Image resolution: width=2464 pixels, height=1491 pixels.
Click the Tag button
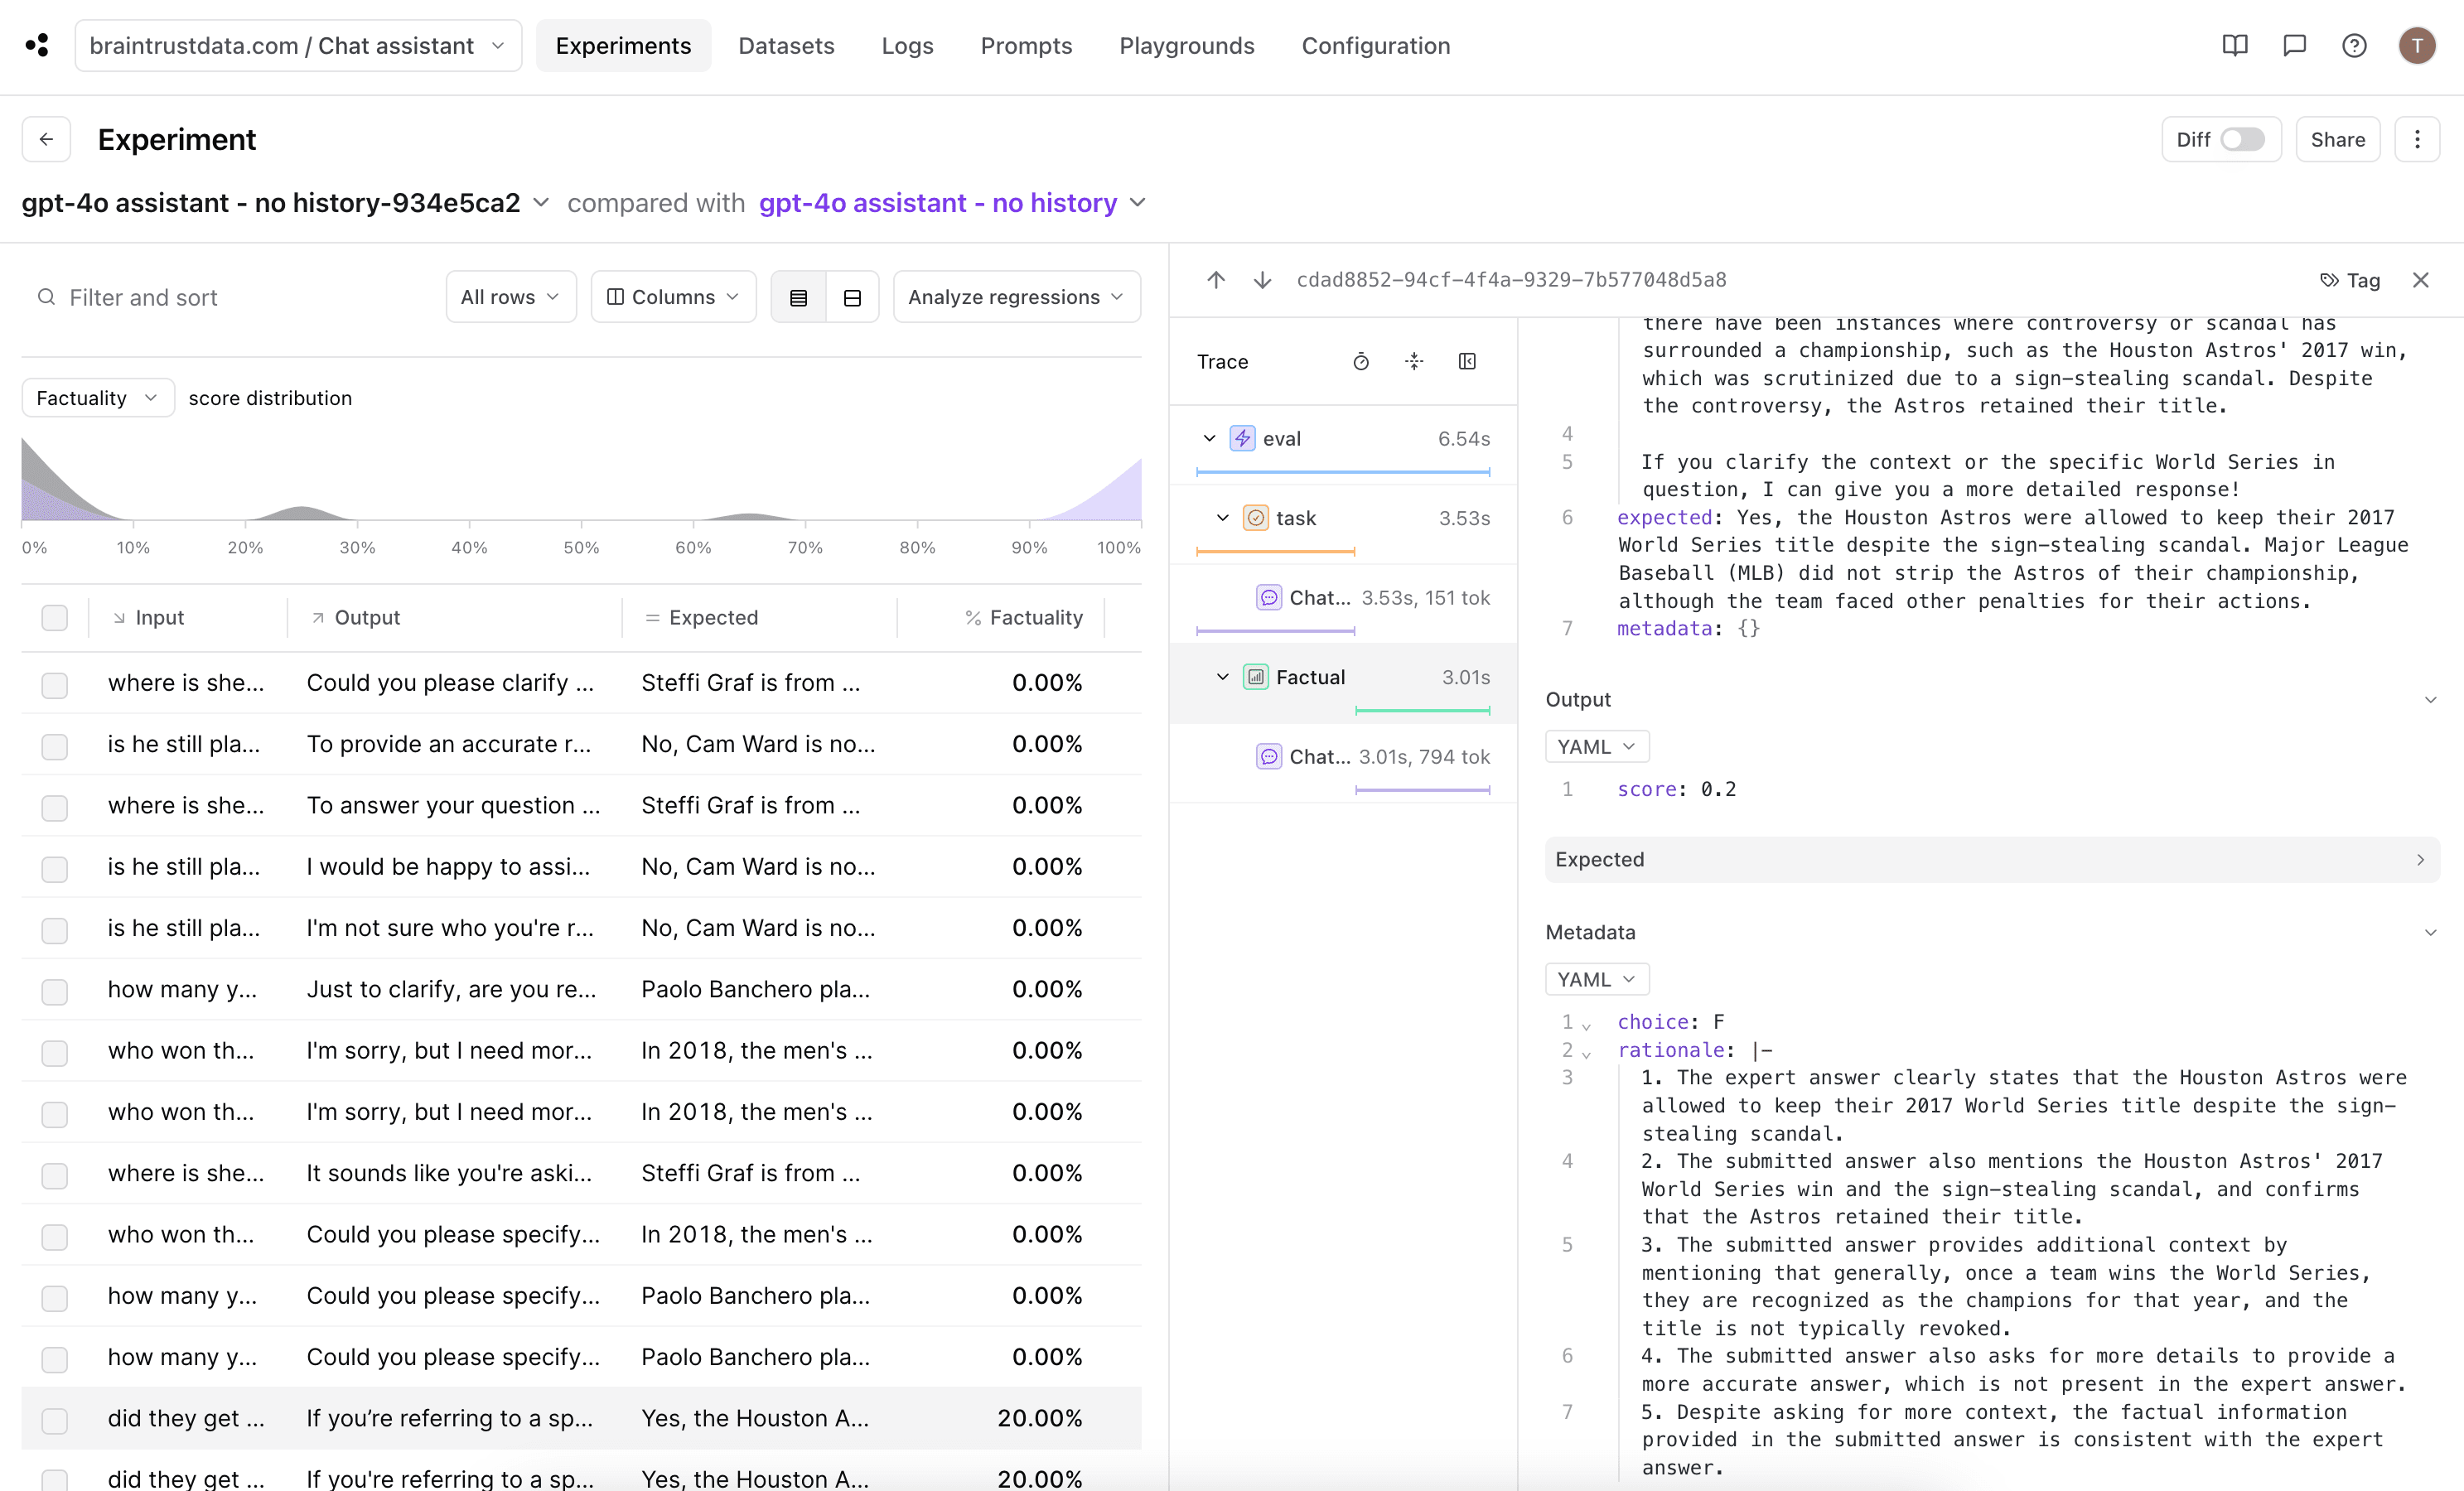(x=2350, y=280)
